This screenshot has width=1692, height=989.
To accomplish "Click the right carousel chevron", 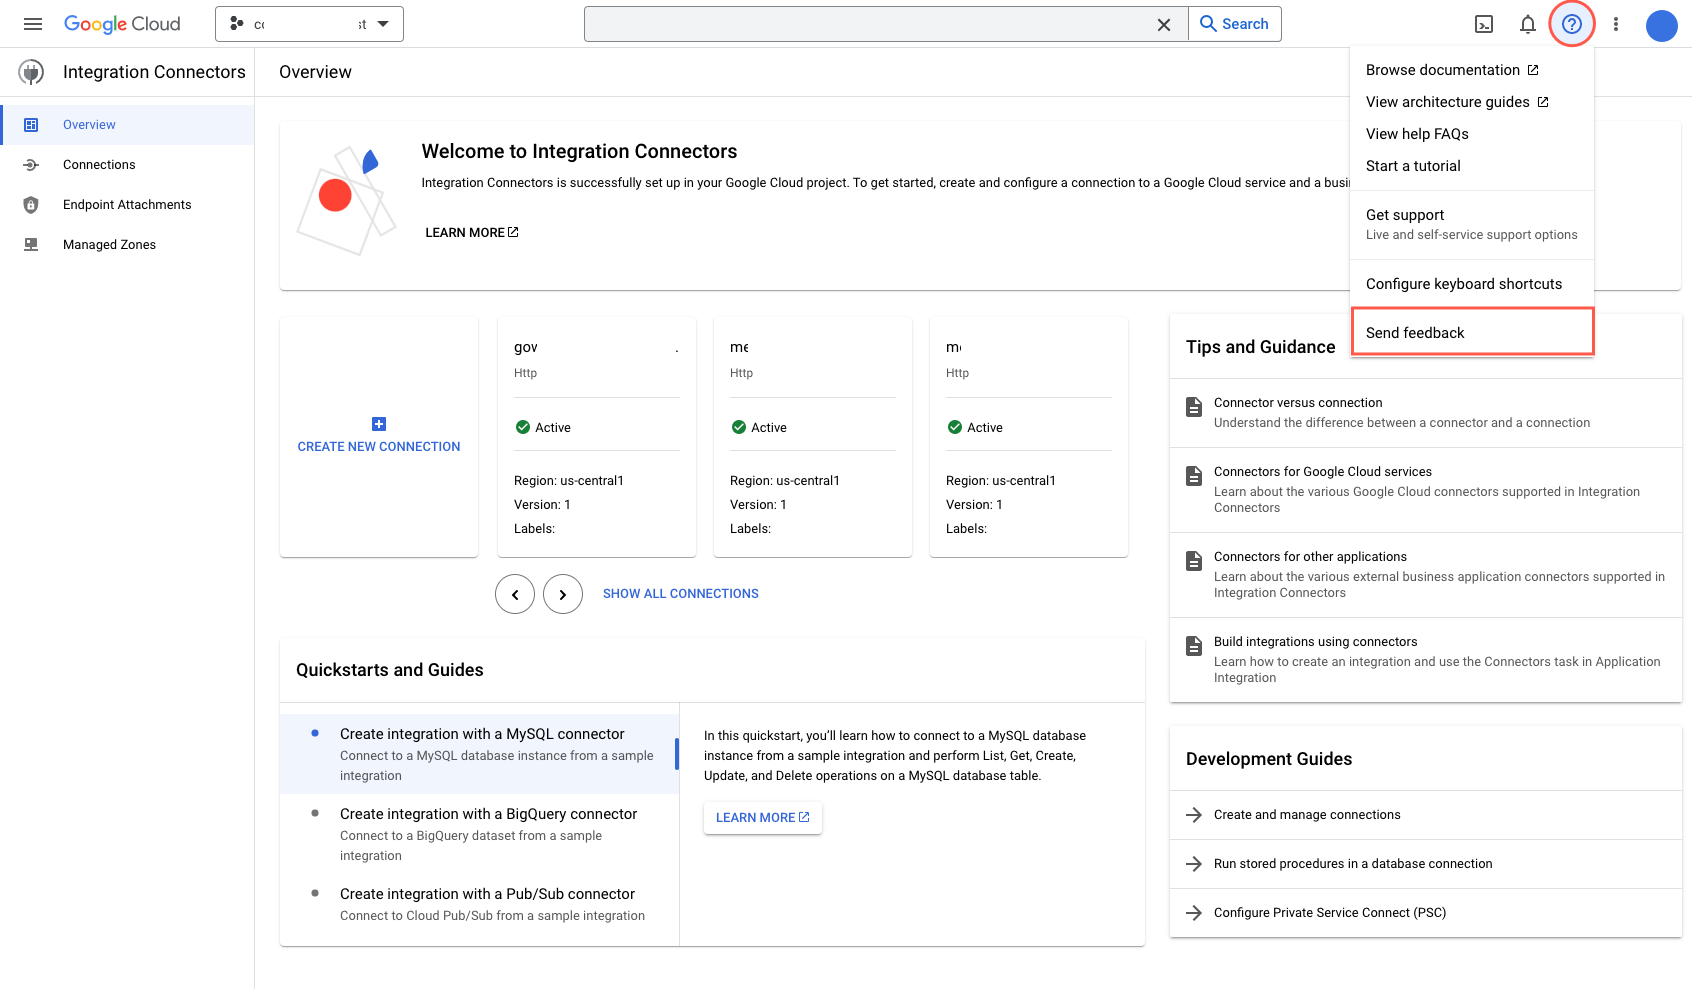I will click(x=562, y=593).
